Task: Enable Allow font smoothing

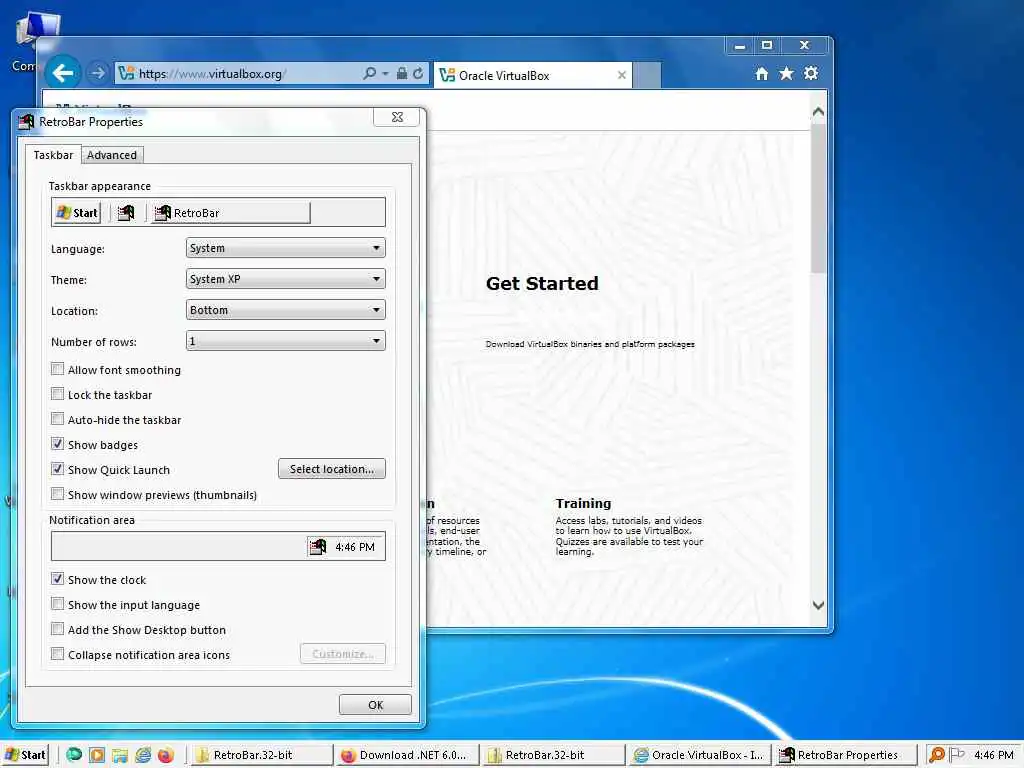Action: pyautogui.click(x=57, y=369)
